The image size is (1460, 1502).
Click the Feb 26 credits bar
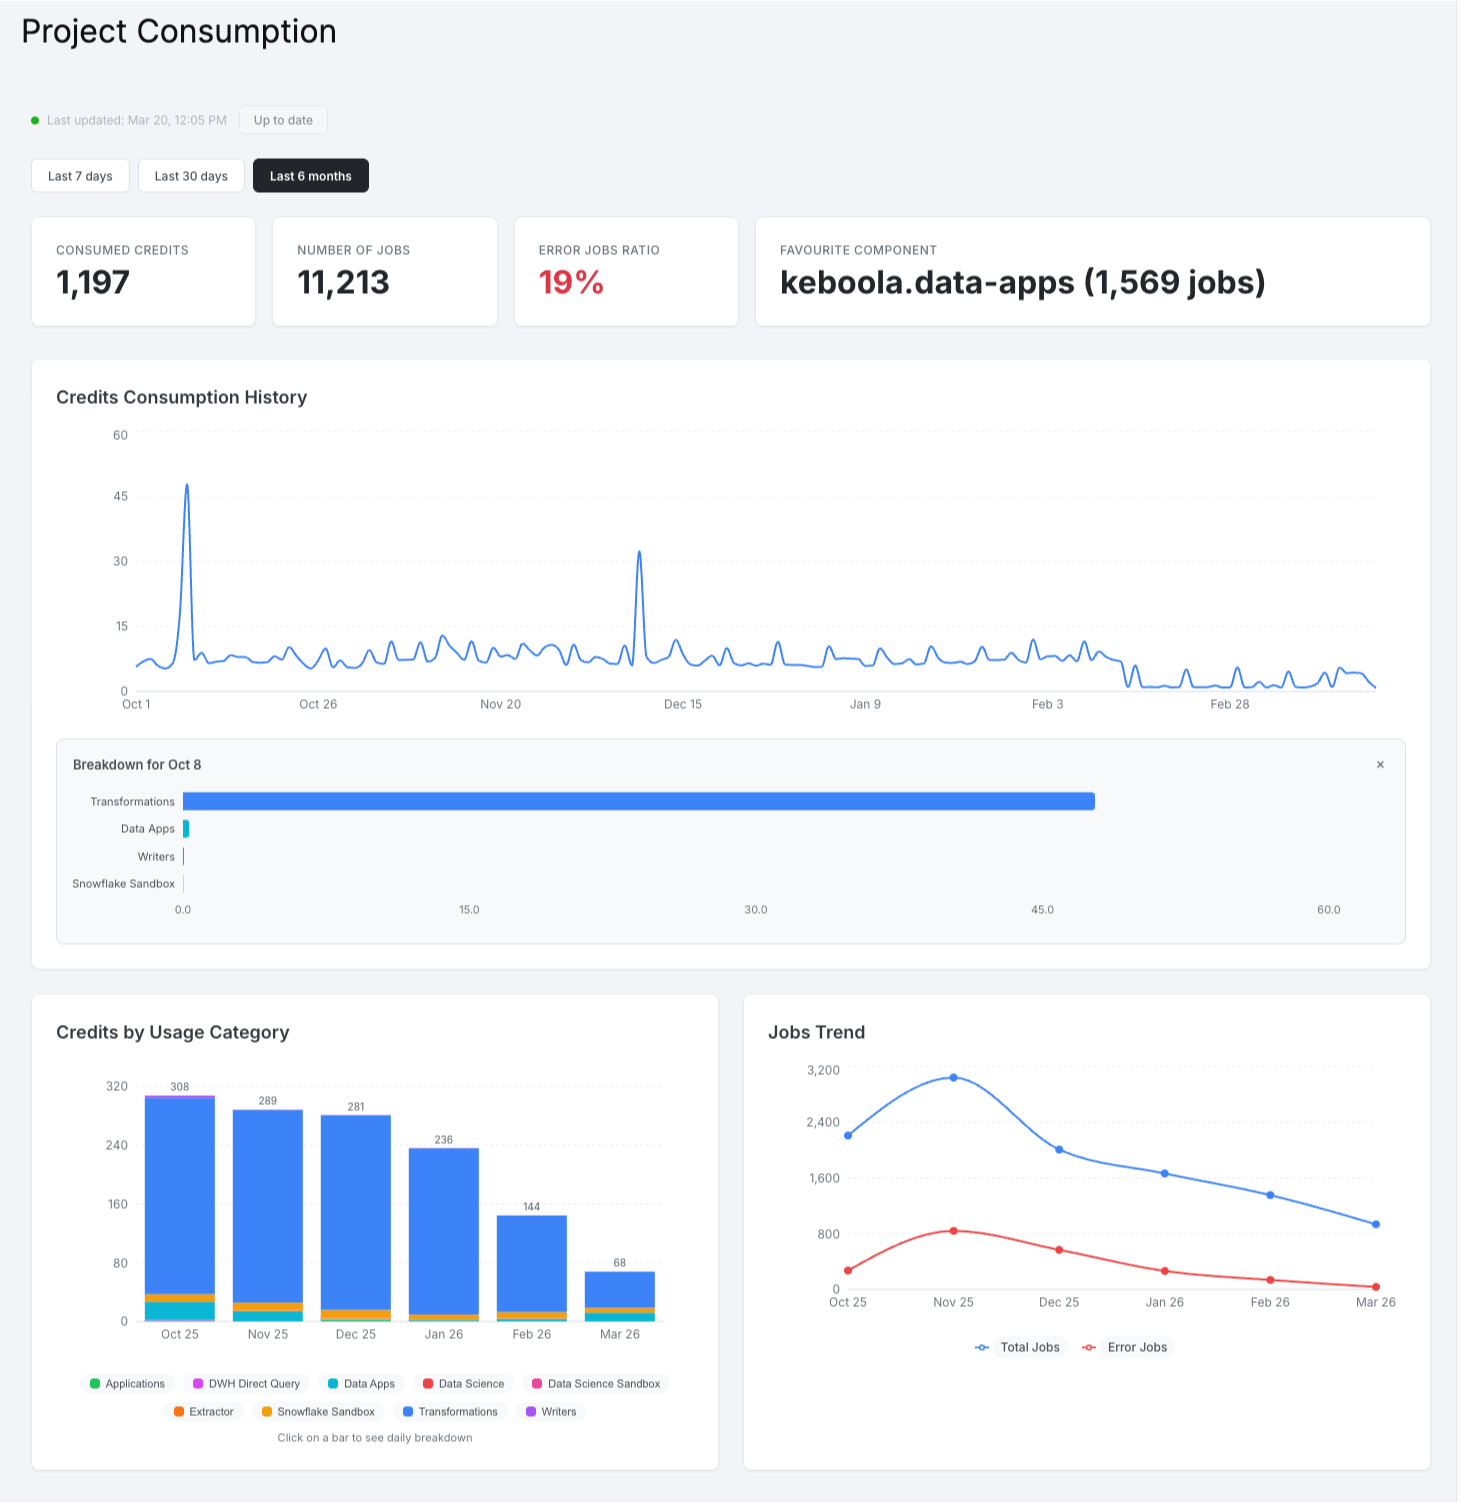532,1268
